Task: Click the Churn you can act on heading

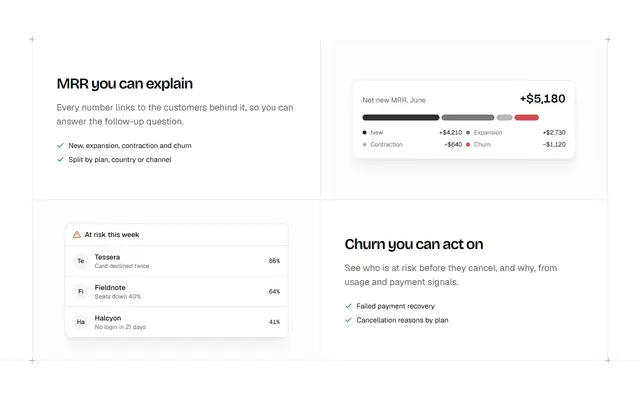Action: pyautogui.click(x=414, y=244)
